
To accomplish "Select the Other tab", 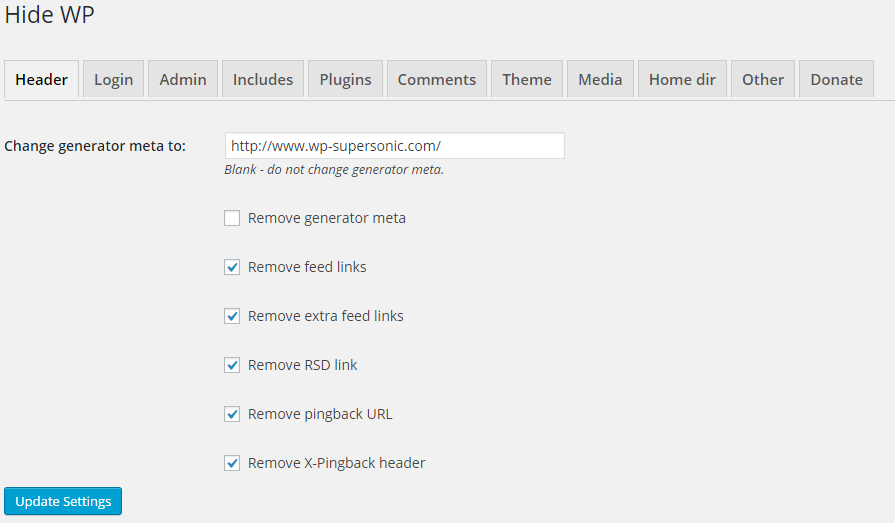I will coord(763,79).
